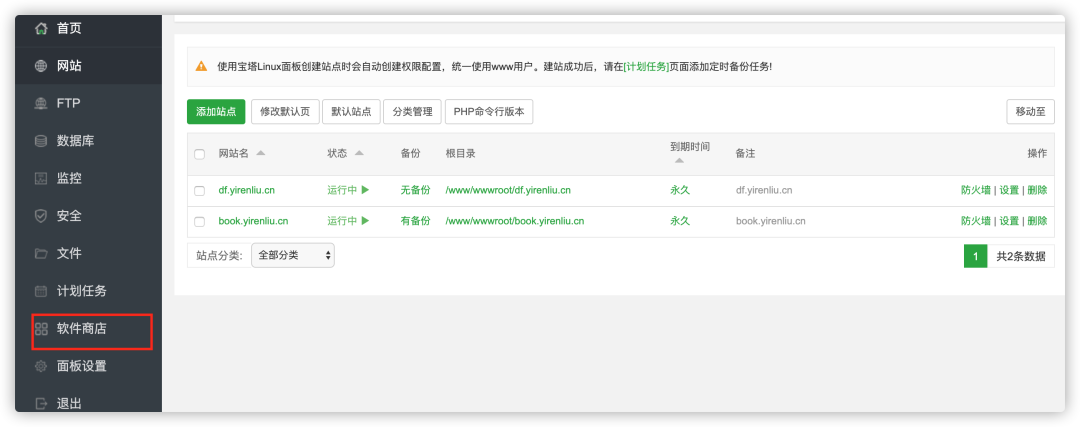
Task: Click the 备注 cell book.yirenliu.cn
Action: 771,221
